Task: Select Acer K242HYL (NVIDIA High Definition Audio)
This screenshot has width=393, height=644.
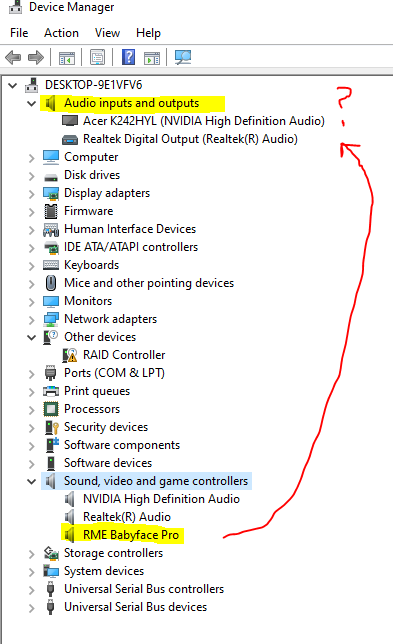Action: tap(204, 121)
